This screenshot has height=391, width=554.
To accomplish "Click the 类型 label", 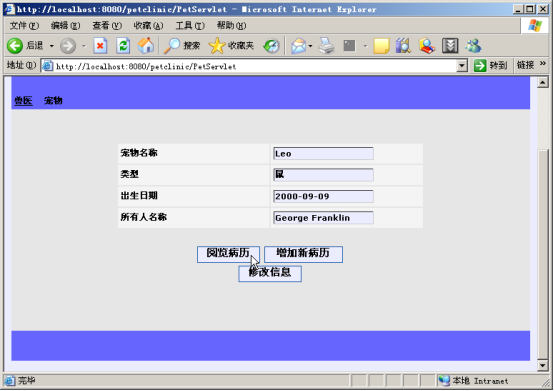I will click(129, 174).
